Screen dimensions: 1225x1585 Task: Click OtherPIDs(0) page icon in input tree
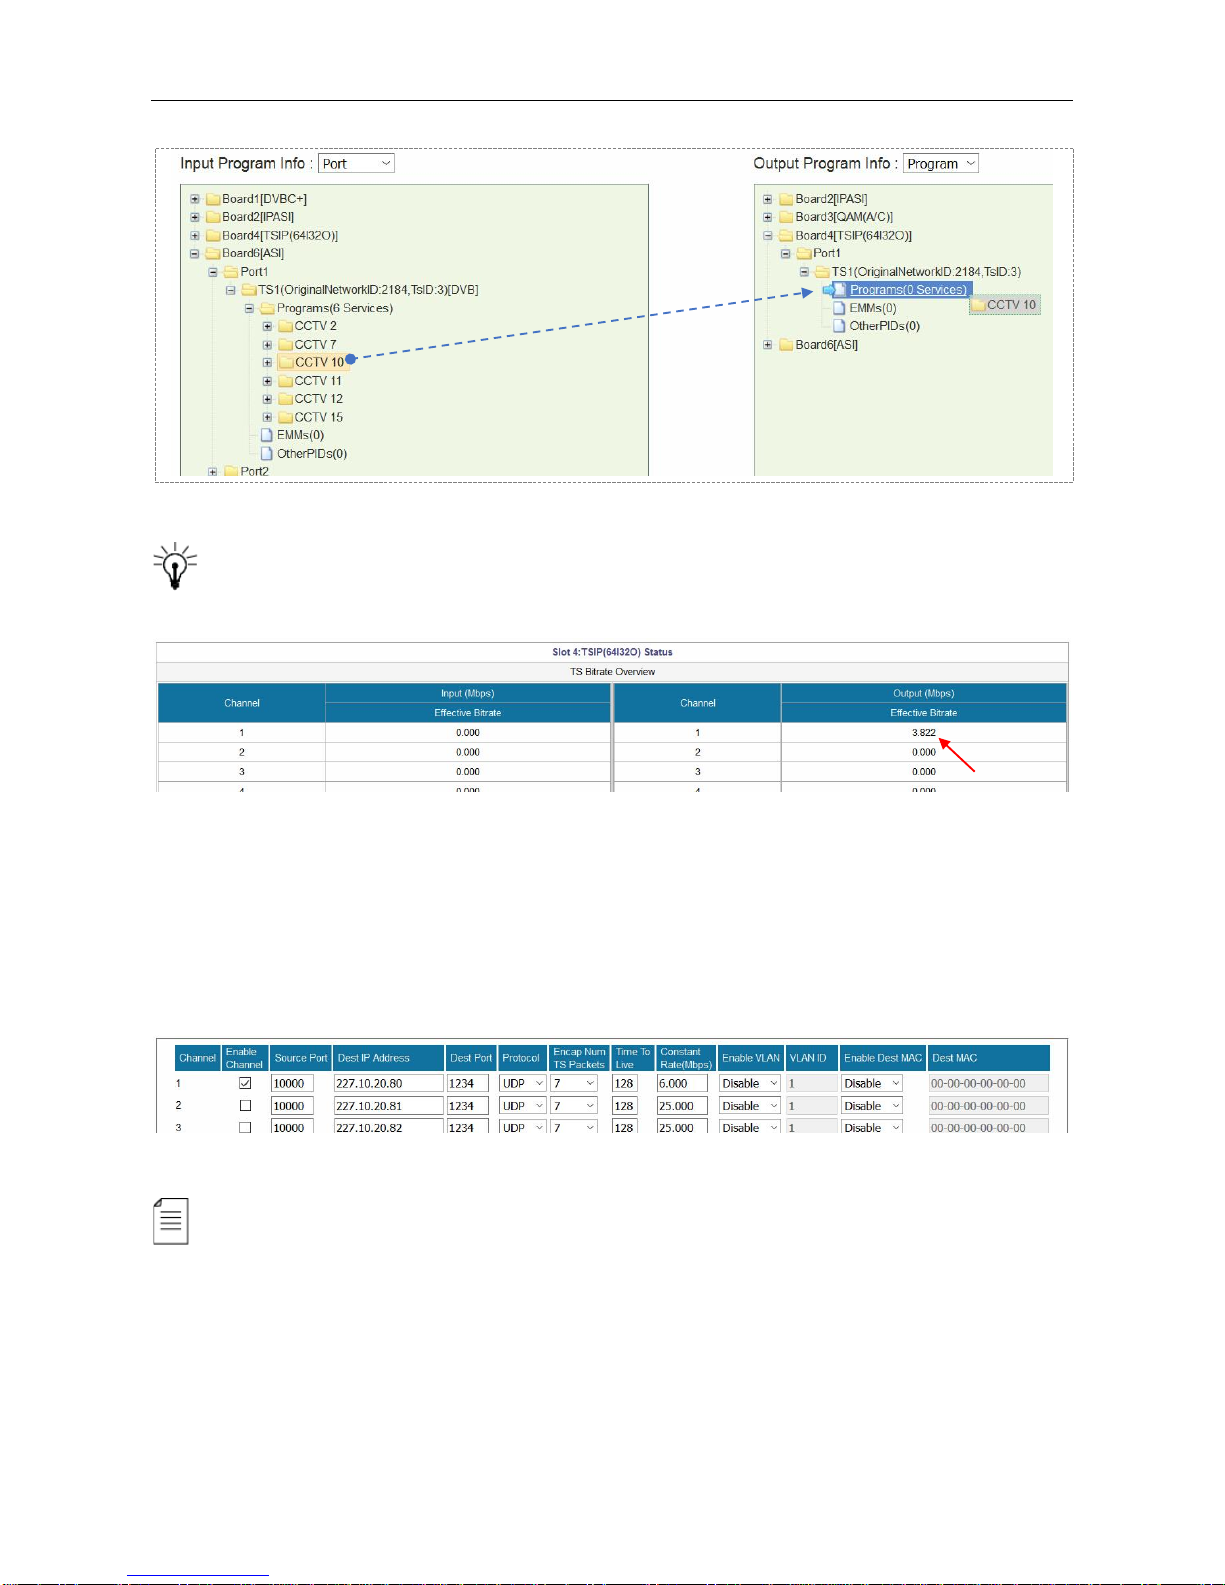click(x=267, y=453)
